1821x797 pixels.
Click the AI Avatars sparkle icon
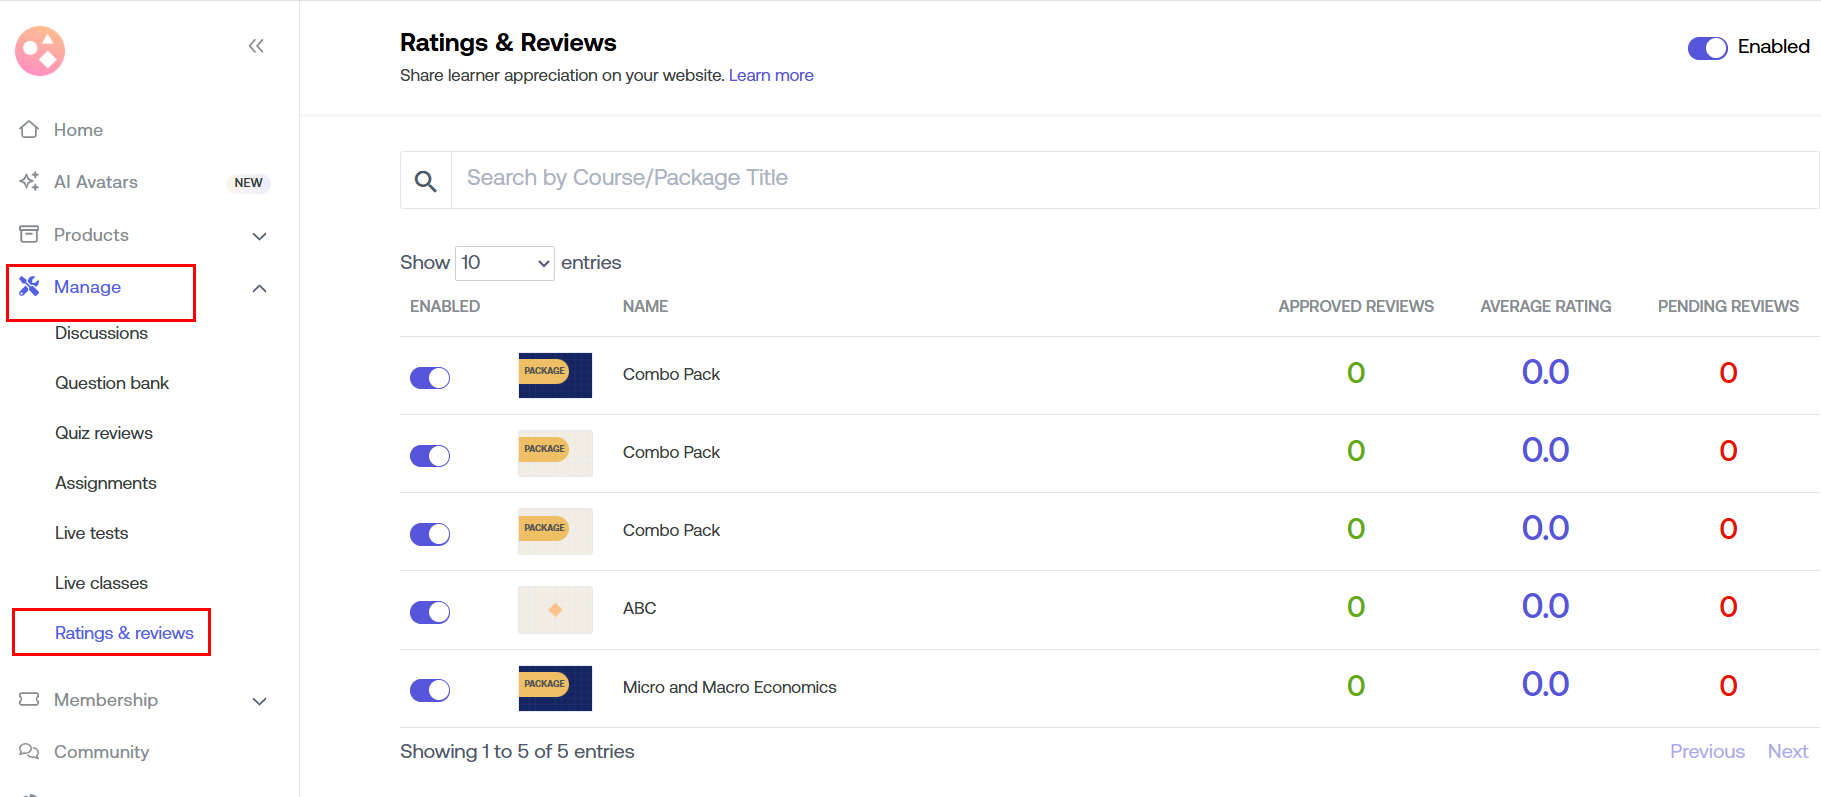(x=29, y=182)
